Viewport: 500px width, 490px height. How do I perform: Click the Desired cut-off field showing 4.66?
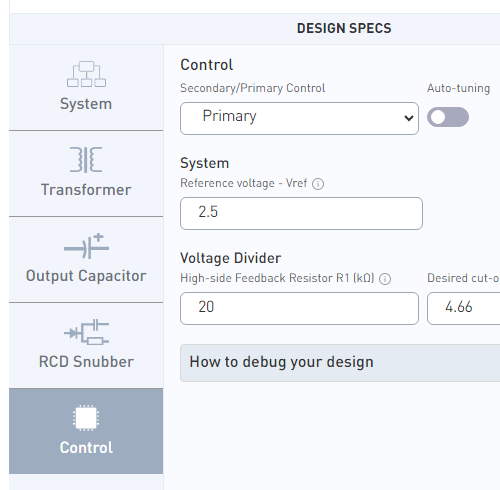coord(464,308)
